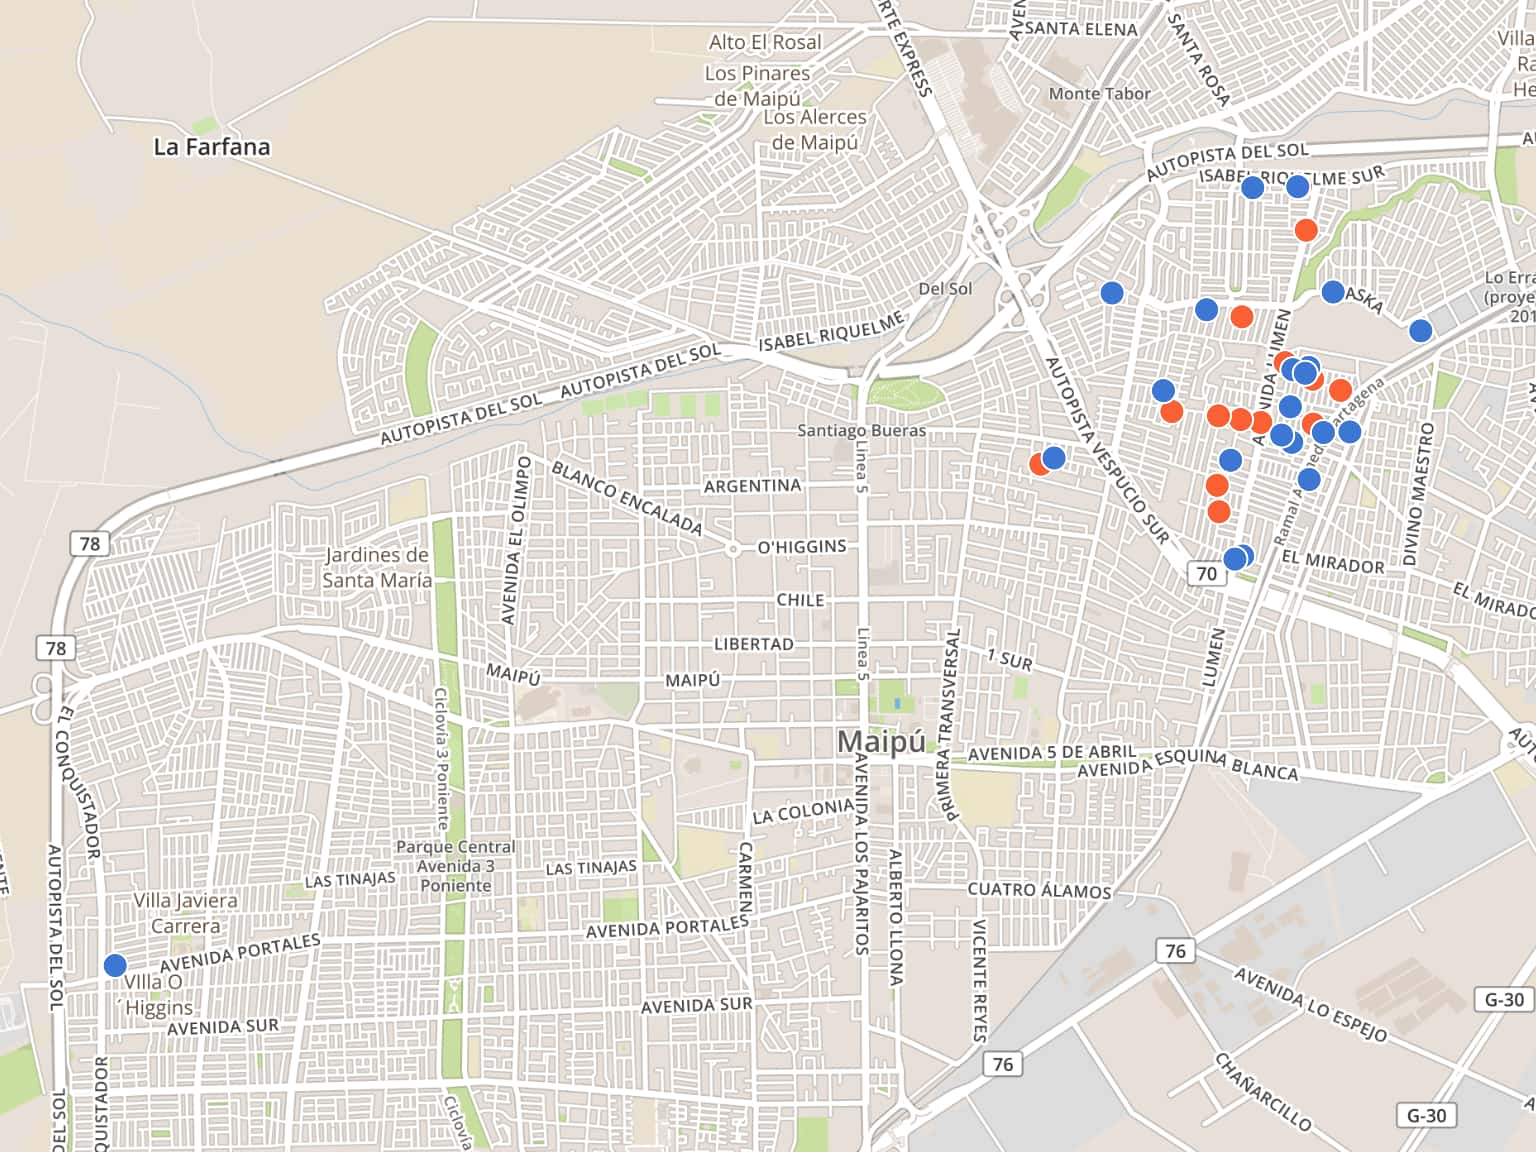Select the lowest orange marker above route 70
The height and width of the screenshot is (1152, 1536).
pyautogui.click(x=1218, y=512)
